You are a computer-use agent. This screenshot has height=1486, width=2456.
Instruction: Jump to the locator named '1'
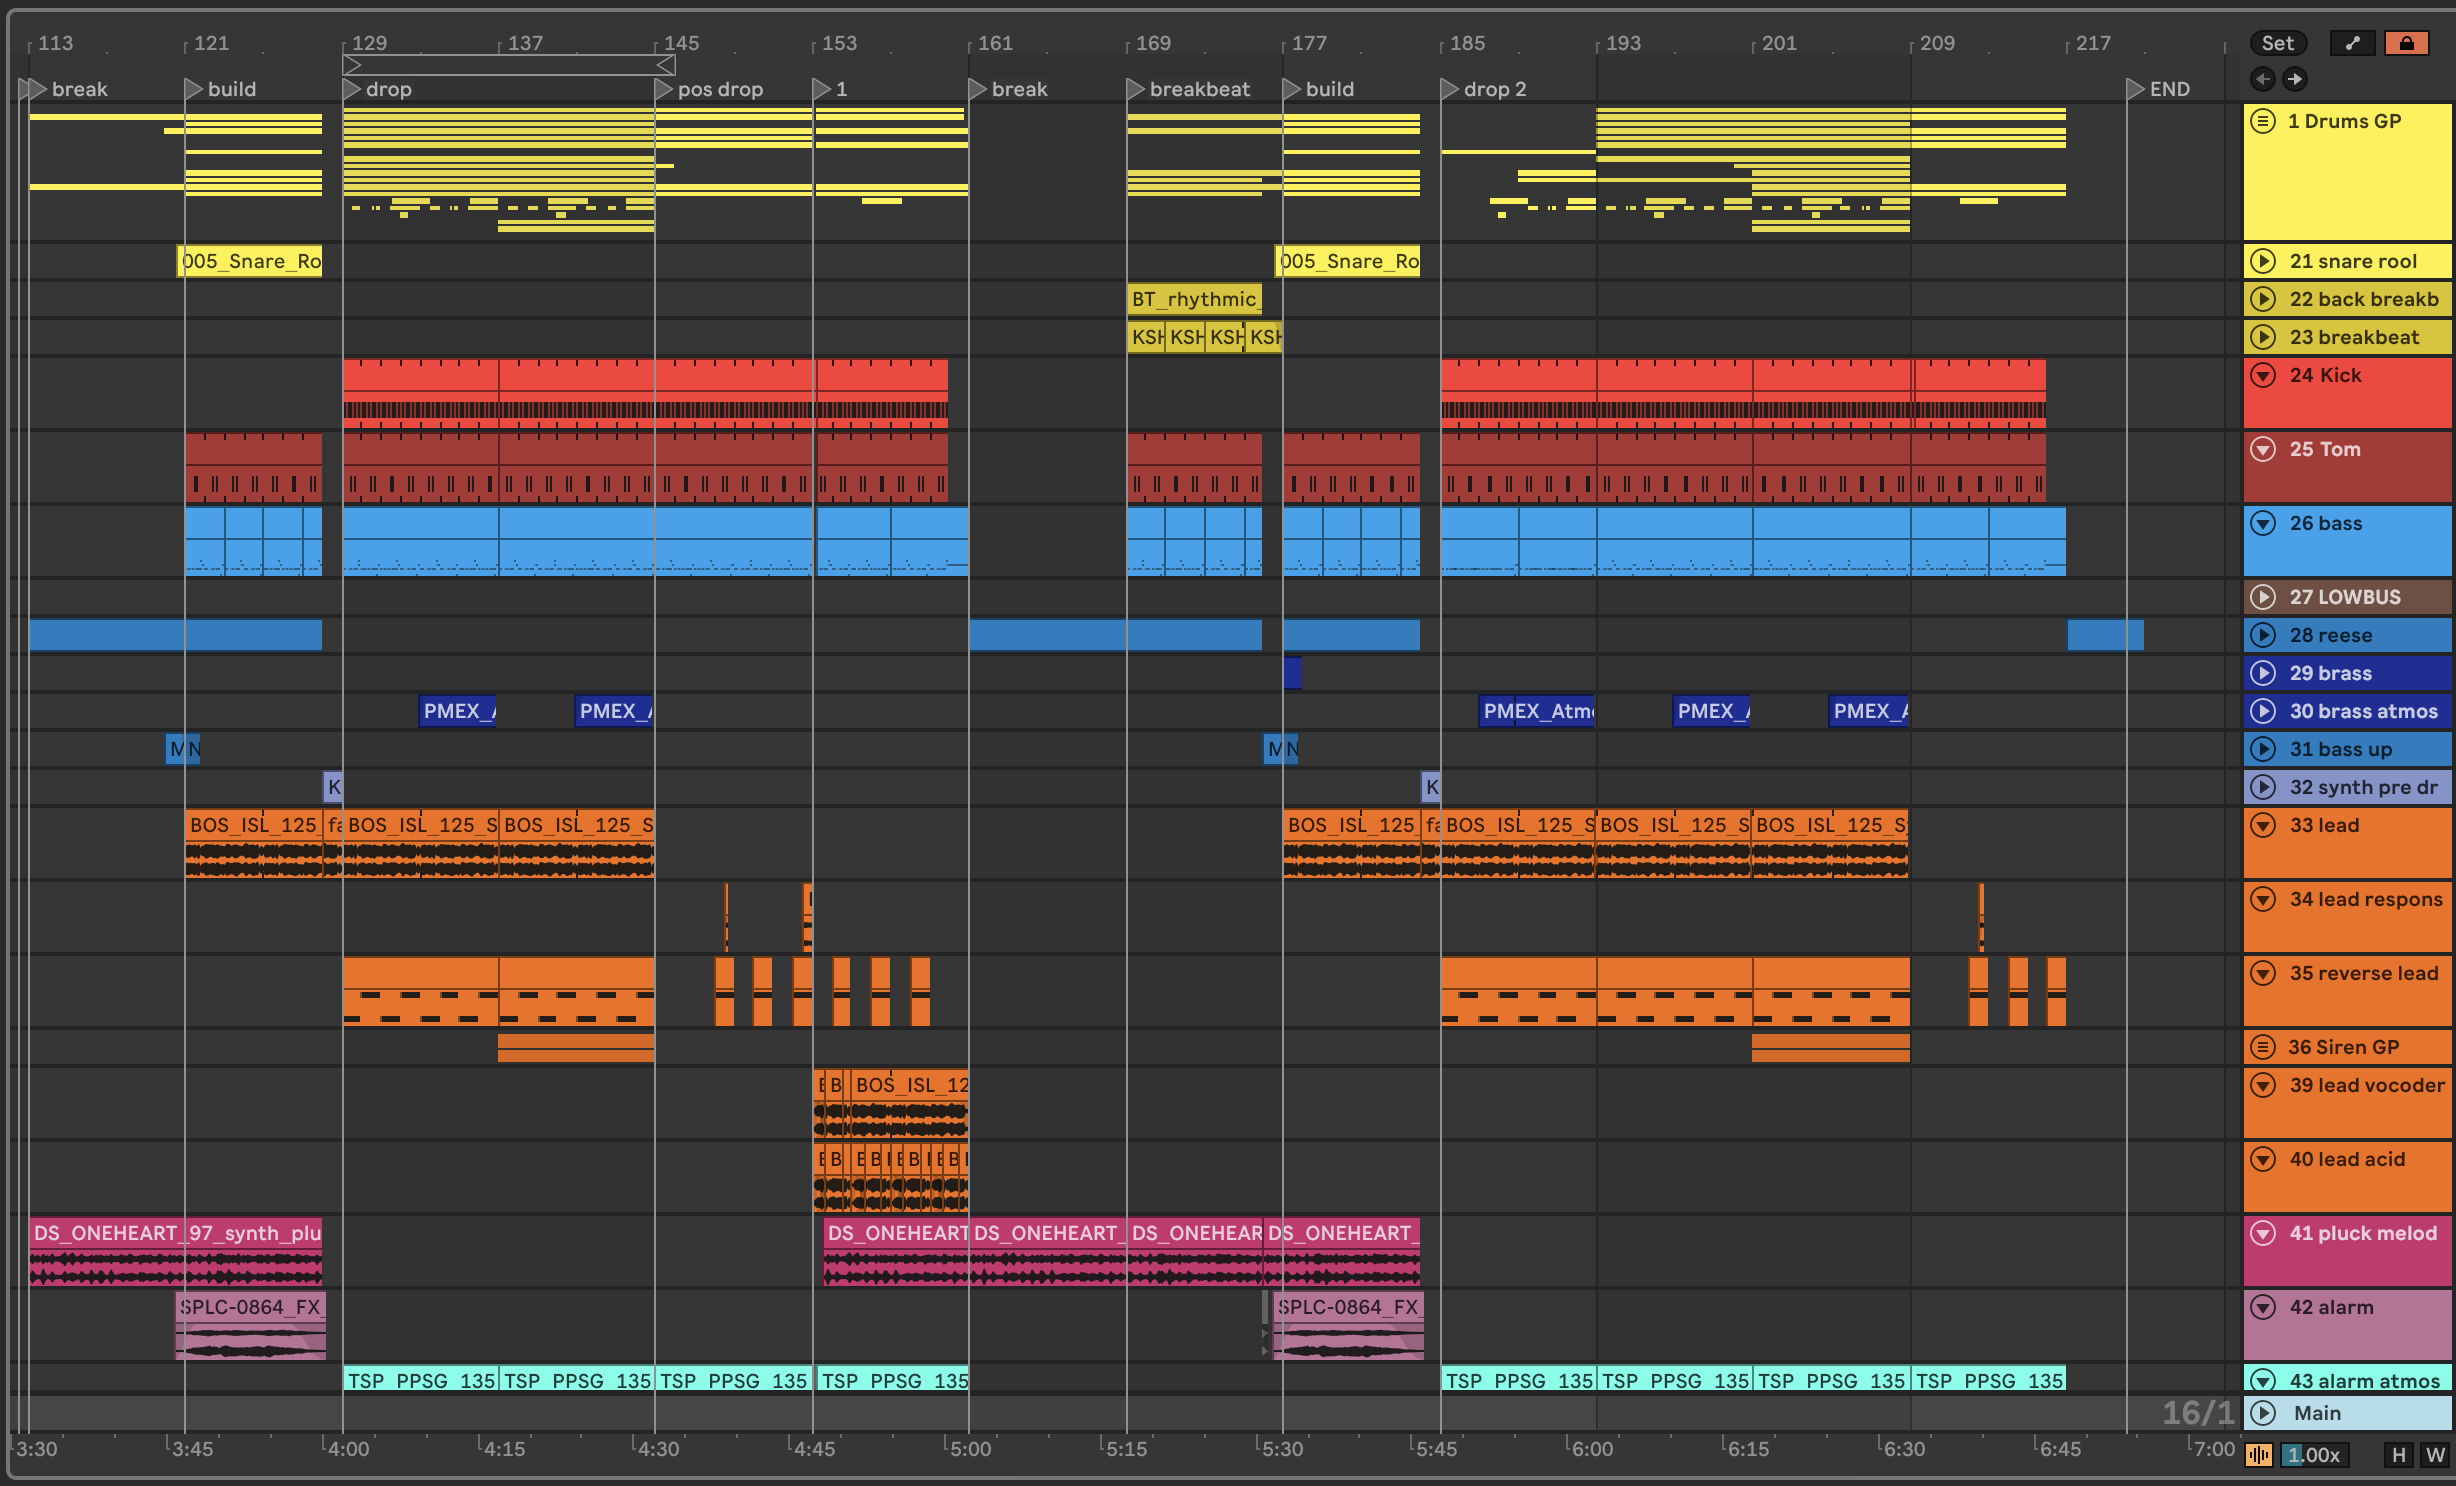pos(822,89)
